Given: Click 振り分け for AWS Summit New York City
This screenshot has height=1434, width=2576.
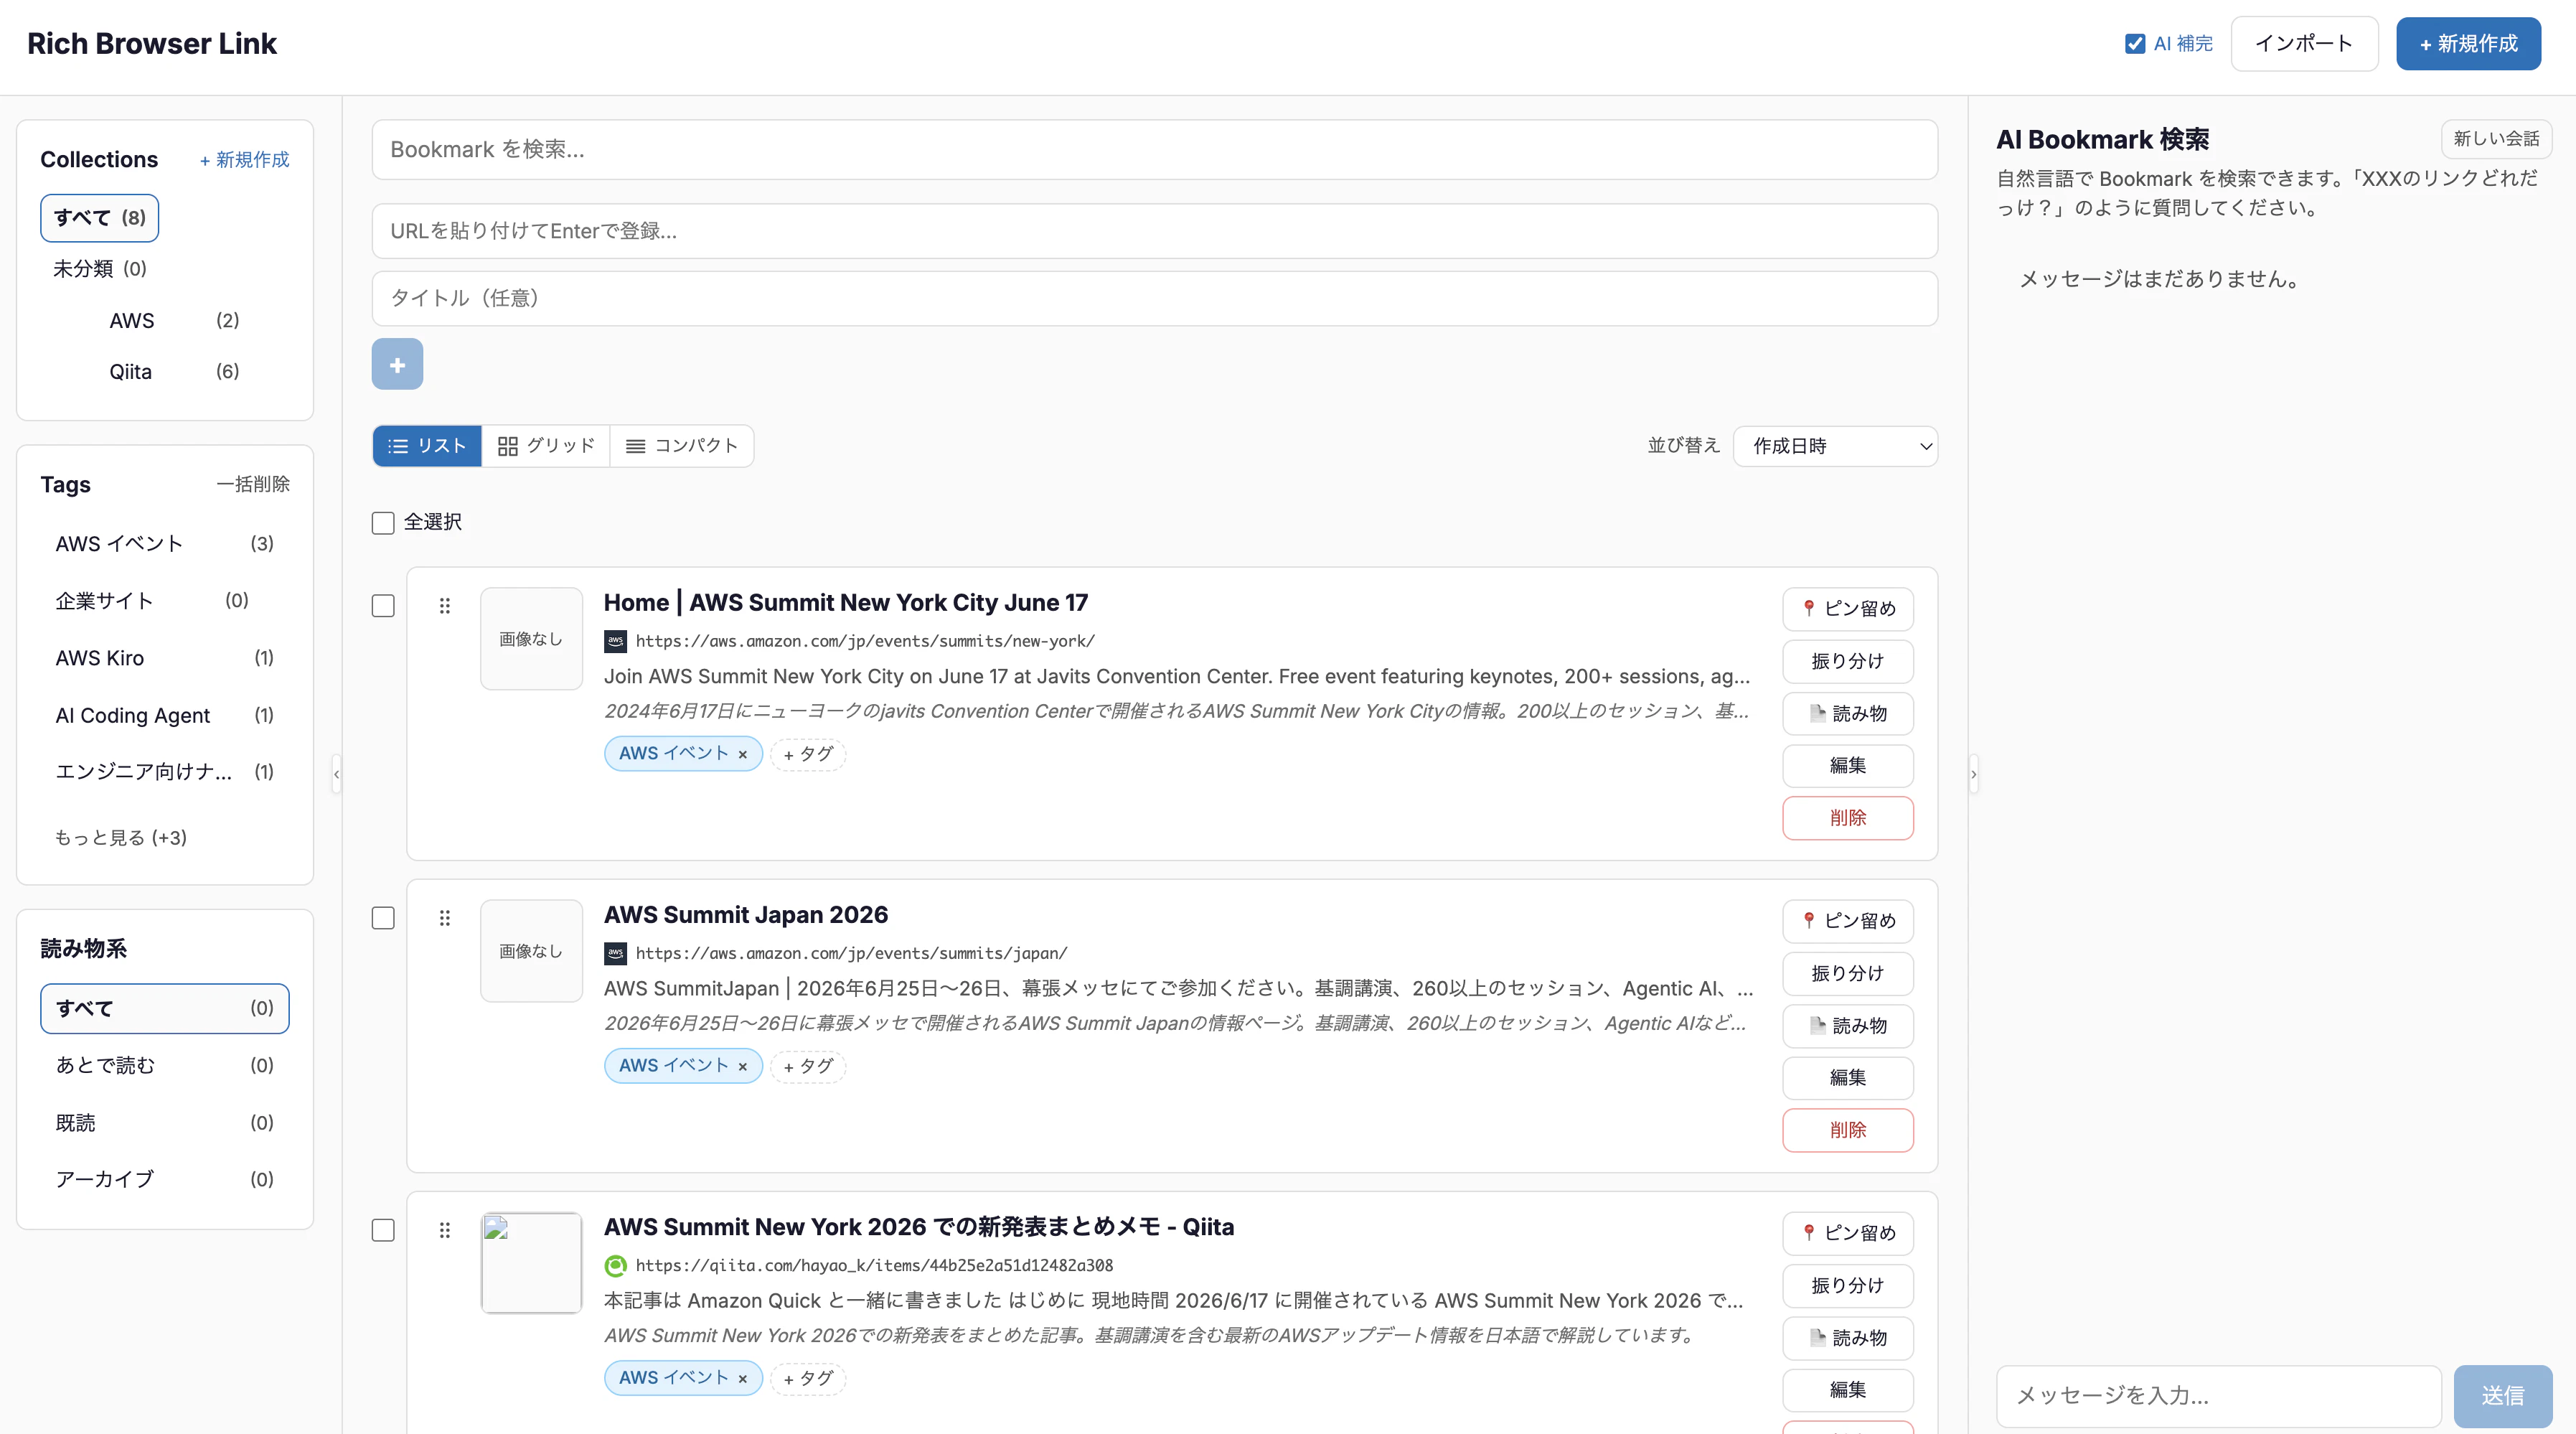Looking at the screenshot, I should coord(1848,661).
